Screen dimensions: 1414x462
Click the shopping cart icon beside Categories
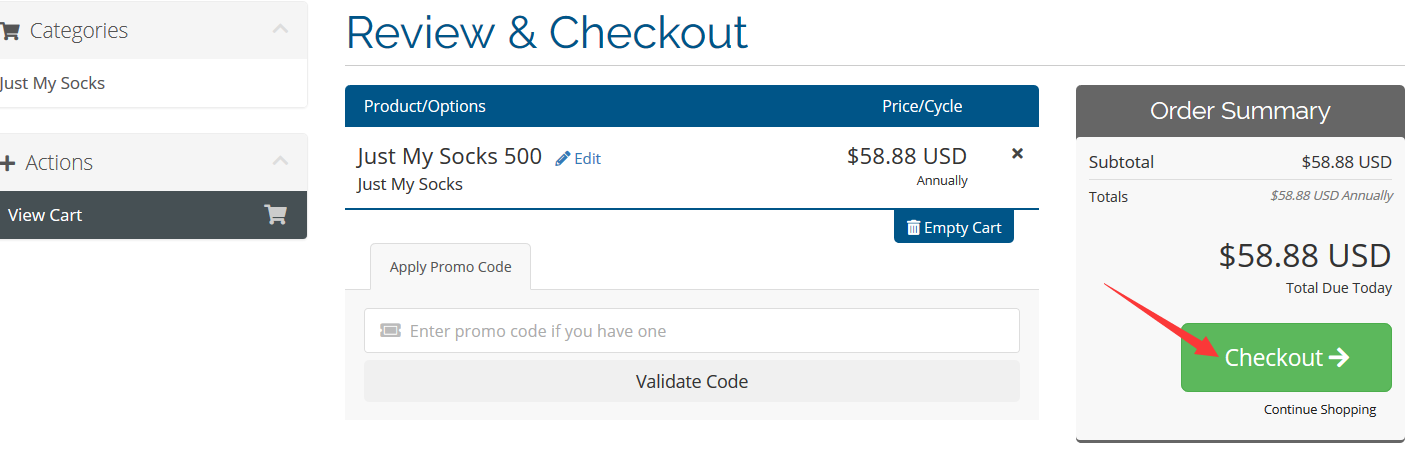(x=9, y=31)
